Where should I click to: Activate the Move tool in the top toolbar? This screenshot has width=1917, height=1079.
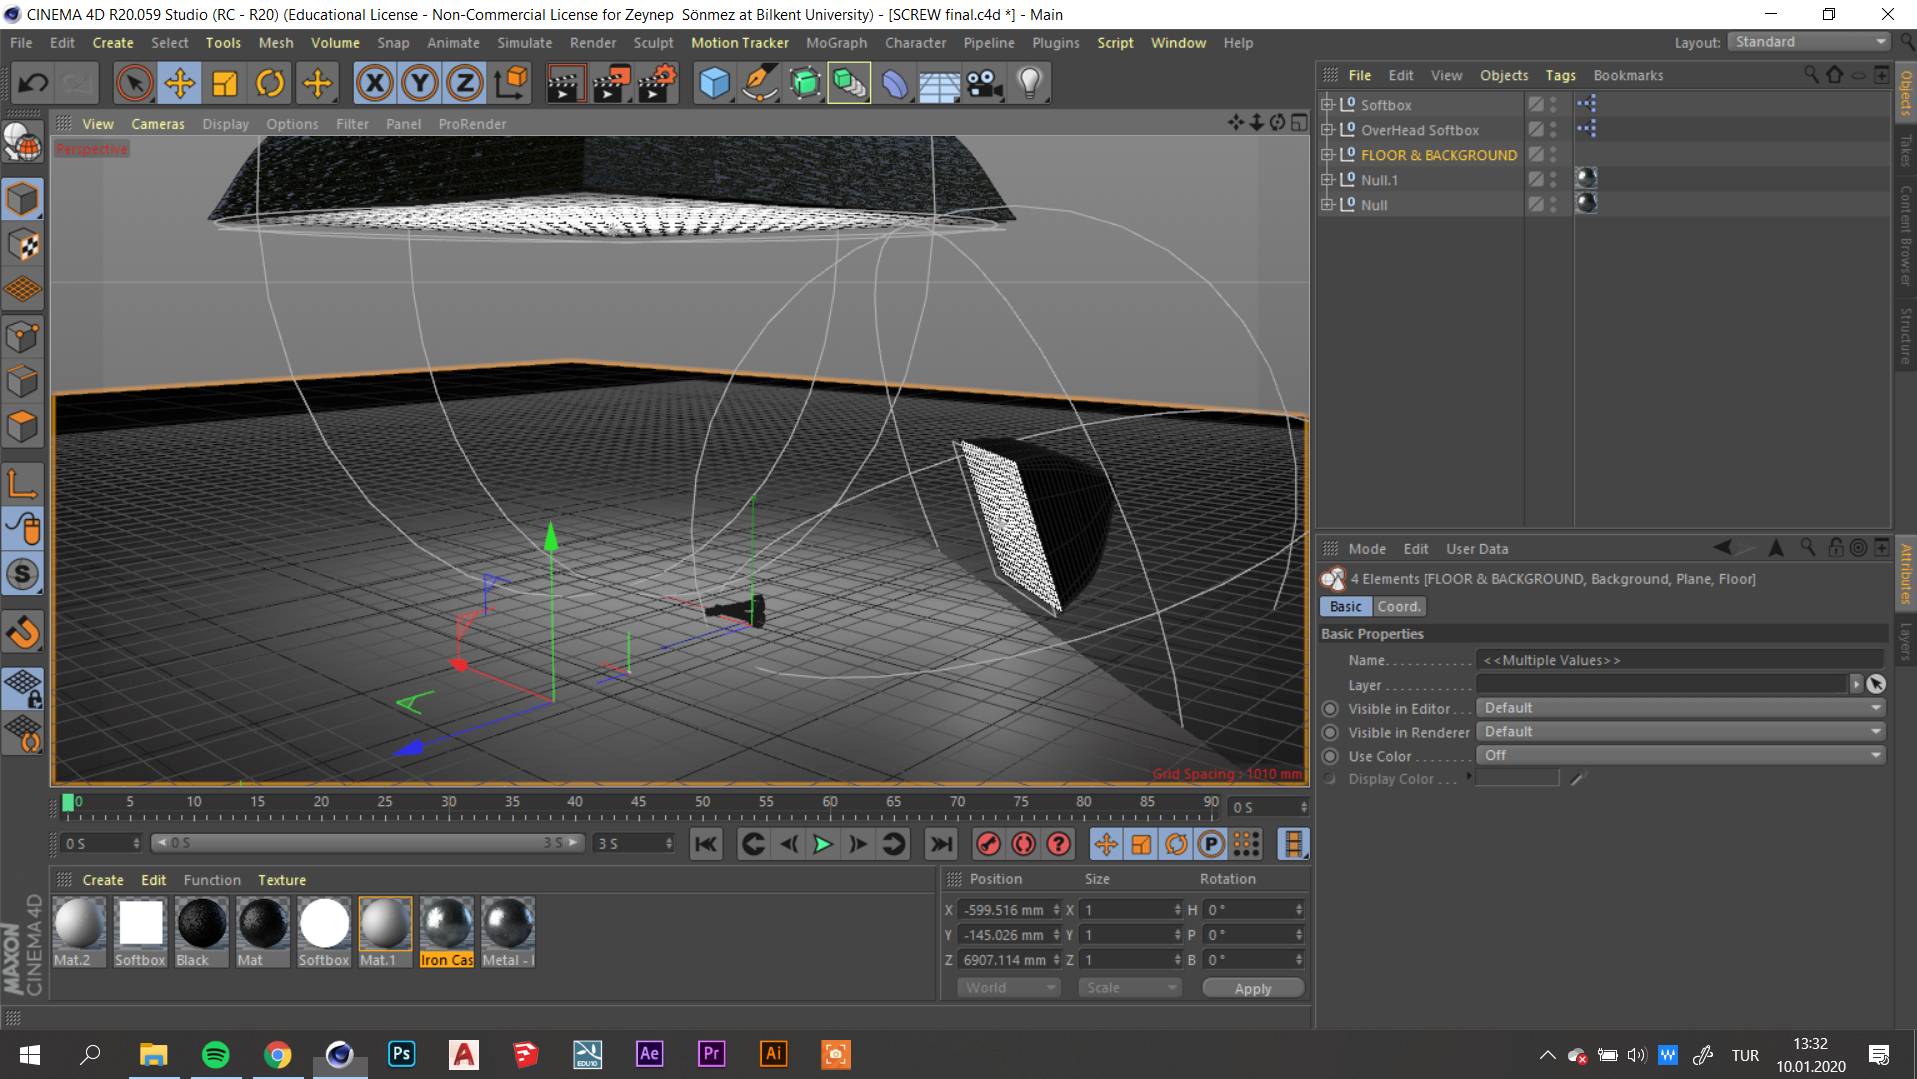pos(180,83)
